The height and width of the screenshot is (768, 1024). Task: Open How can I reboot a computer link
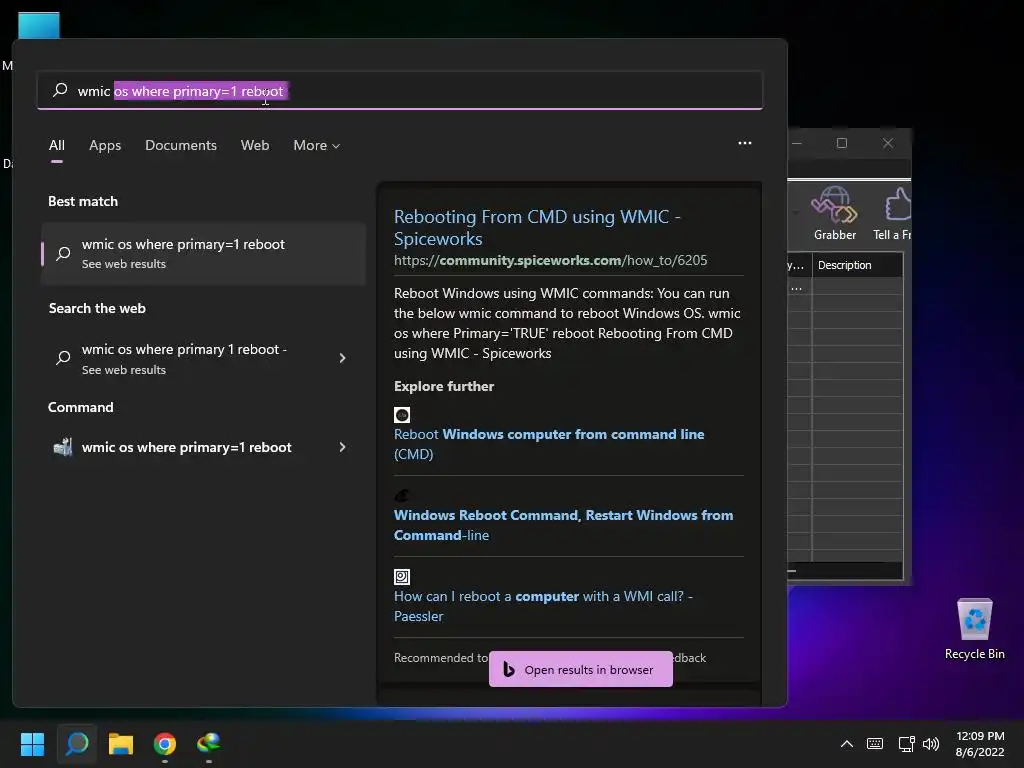click(543, 605)
